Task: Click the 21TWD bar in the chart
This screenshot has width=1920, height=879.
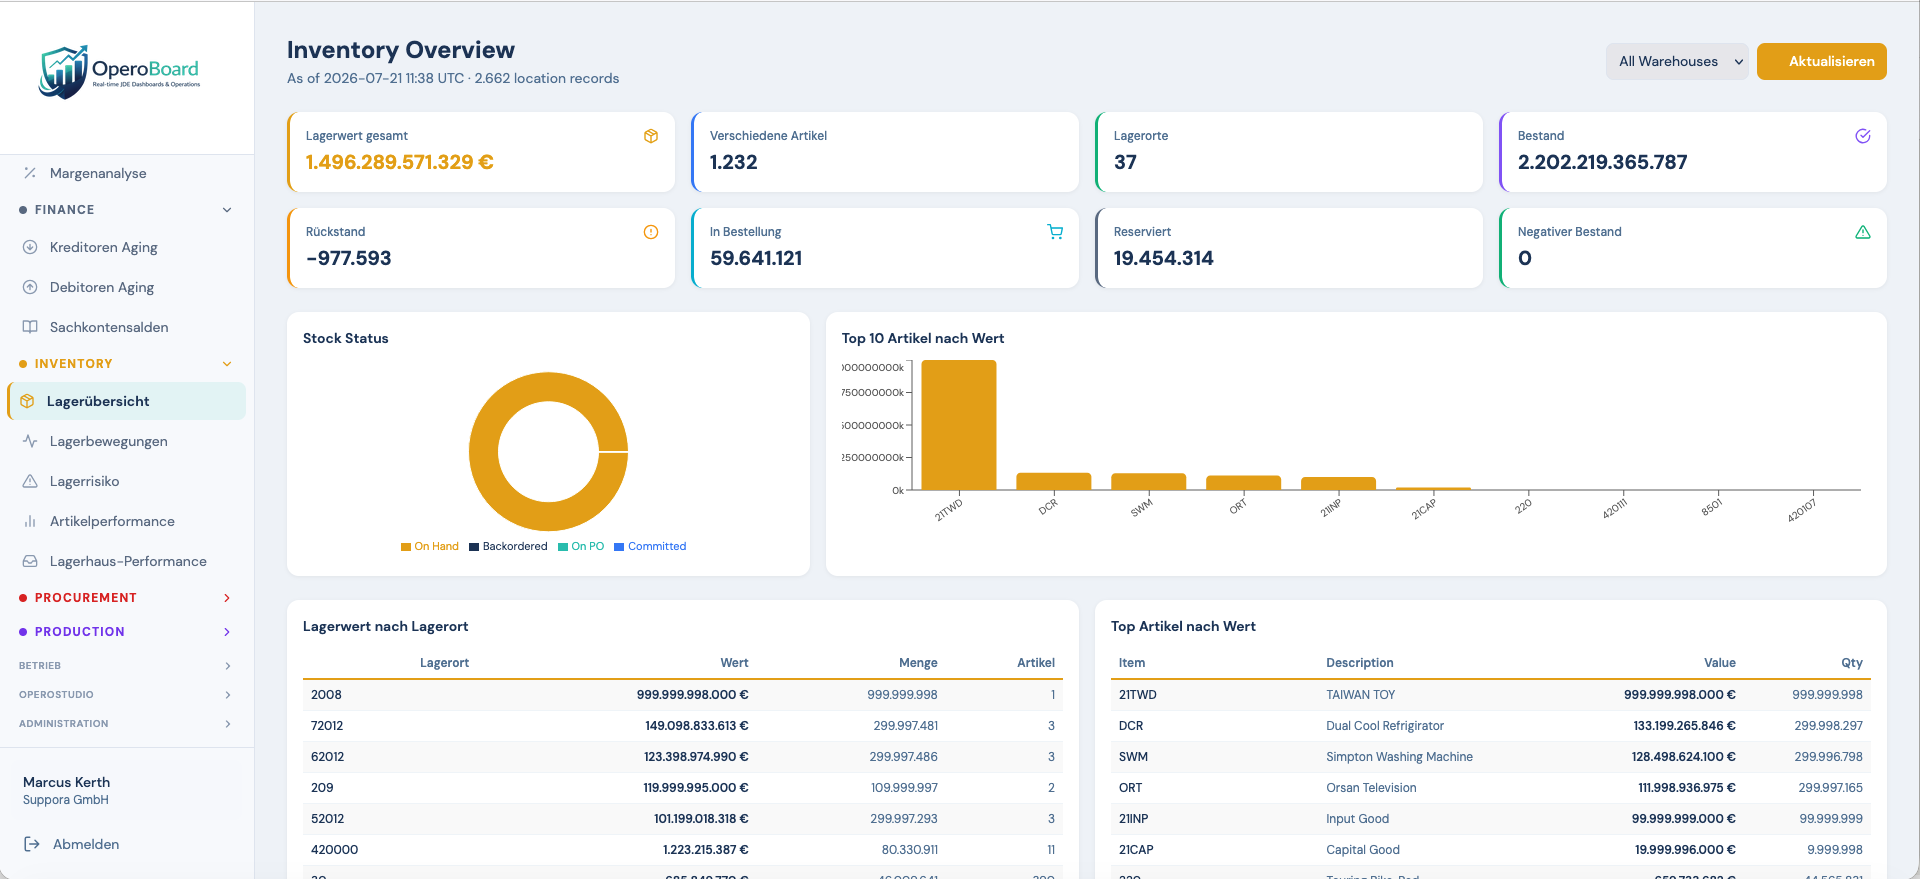Action: click(x=958, y=425)
